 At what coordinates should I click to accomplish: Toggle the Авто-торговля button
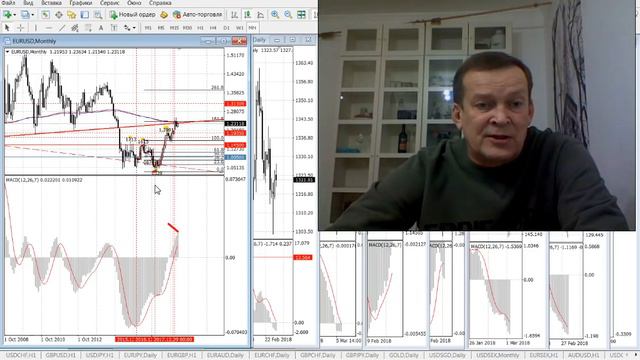[x=198, y=15]
